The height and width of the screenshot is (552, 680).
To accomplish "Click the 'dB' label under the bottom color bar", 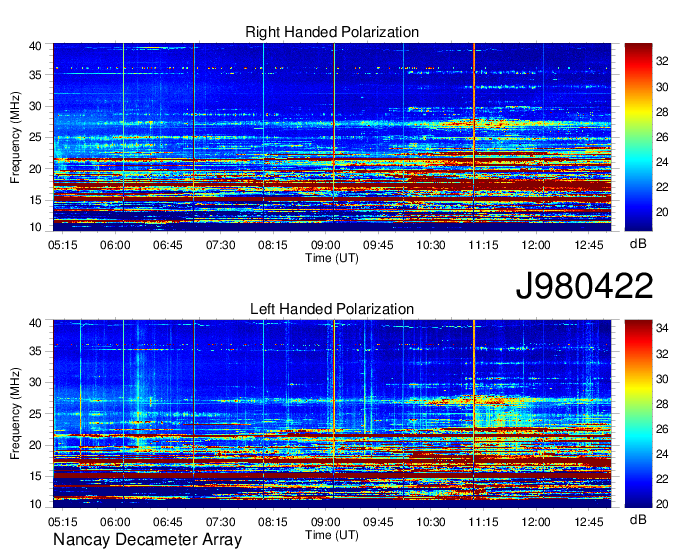I will [638, 519].
